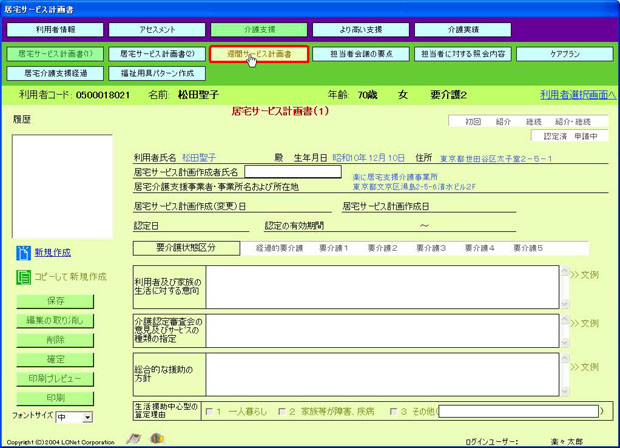This screenshot has width=620, height=448.
Task: Follow the 利用者選択画面へ link
Action: [578, 95]
